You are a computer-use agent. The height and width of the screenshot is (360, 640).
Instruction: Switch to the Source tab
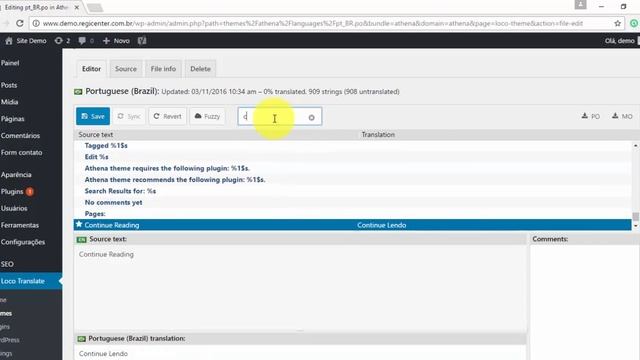pos(126,69)
